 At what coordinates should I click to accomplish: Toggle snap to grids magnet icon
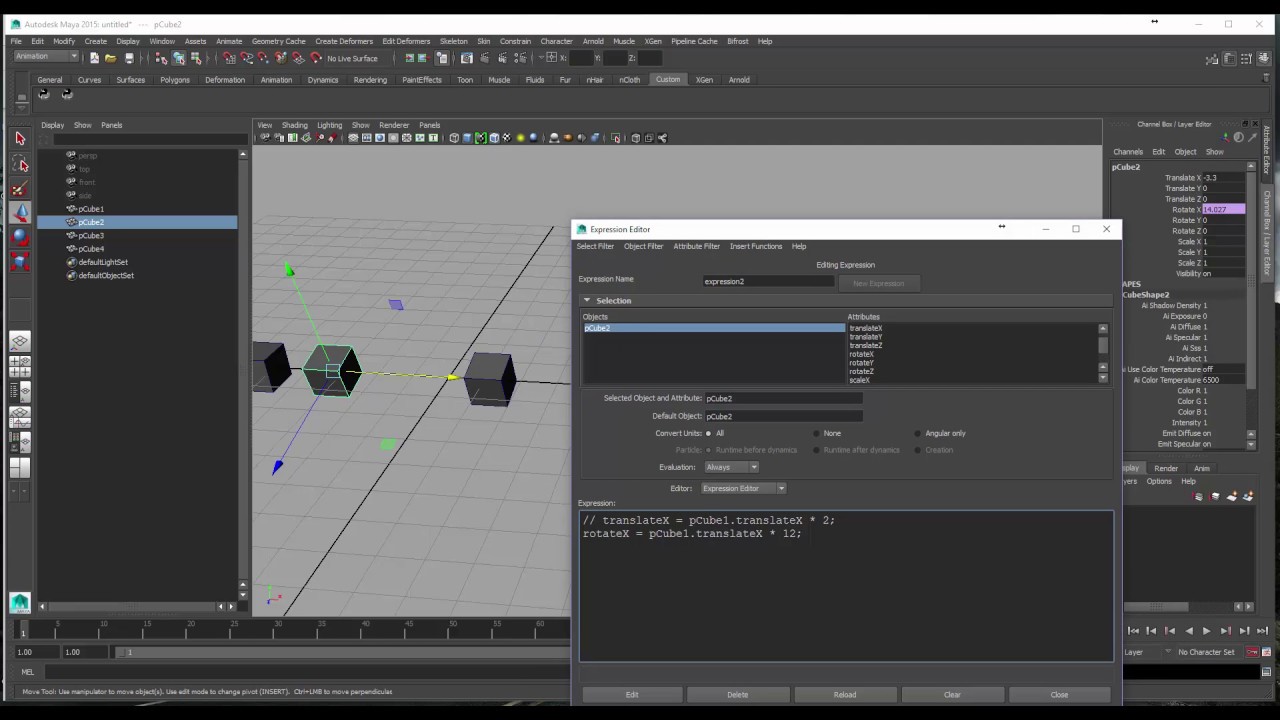coord(229,58)
